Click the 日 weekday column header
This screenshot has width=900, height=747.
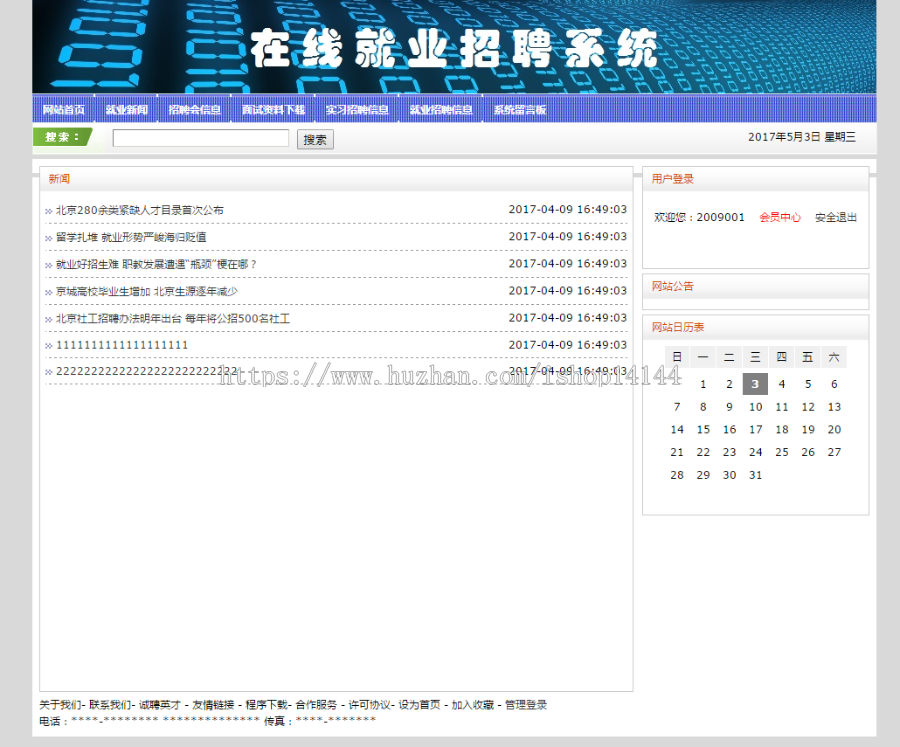(x=677, y=357)
